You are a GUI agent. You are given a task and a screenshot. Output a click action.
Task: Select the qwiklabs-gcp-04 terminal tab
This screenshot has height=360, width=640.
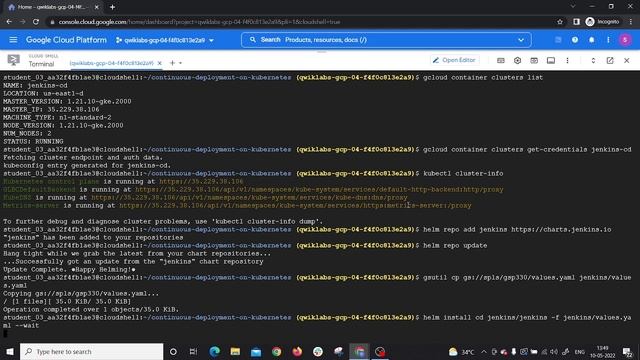pyautogui.click(x=111, y=63)
